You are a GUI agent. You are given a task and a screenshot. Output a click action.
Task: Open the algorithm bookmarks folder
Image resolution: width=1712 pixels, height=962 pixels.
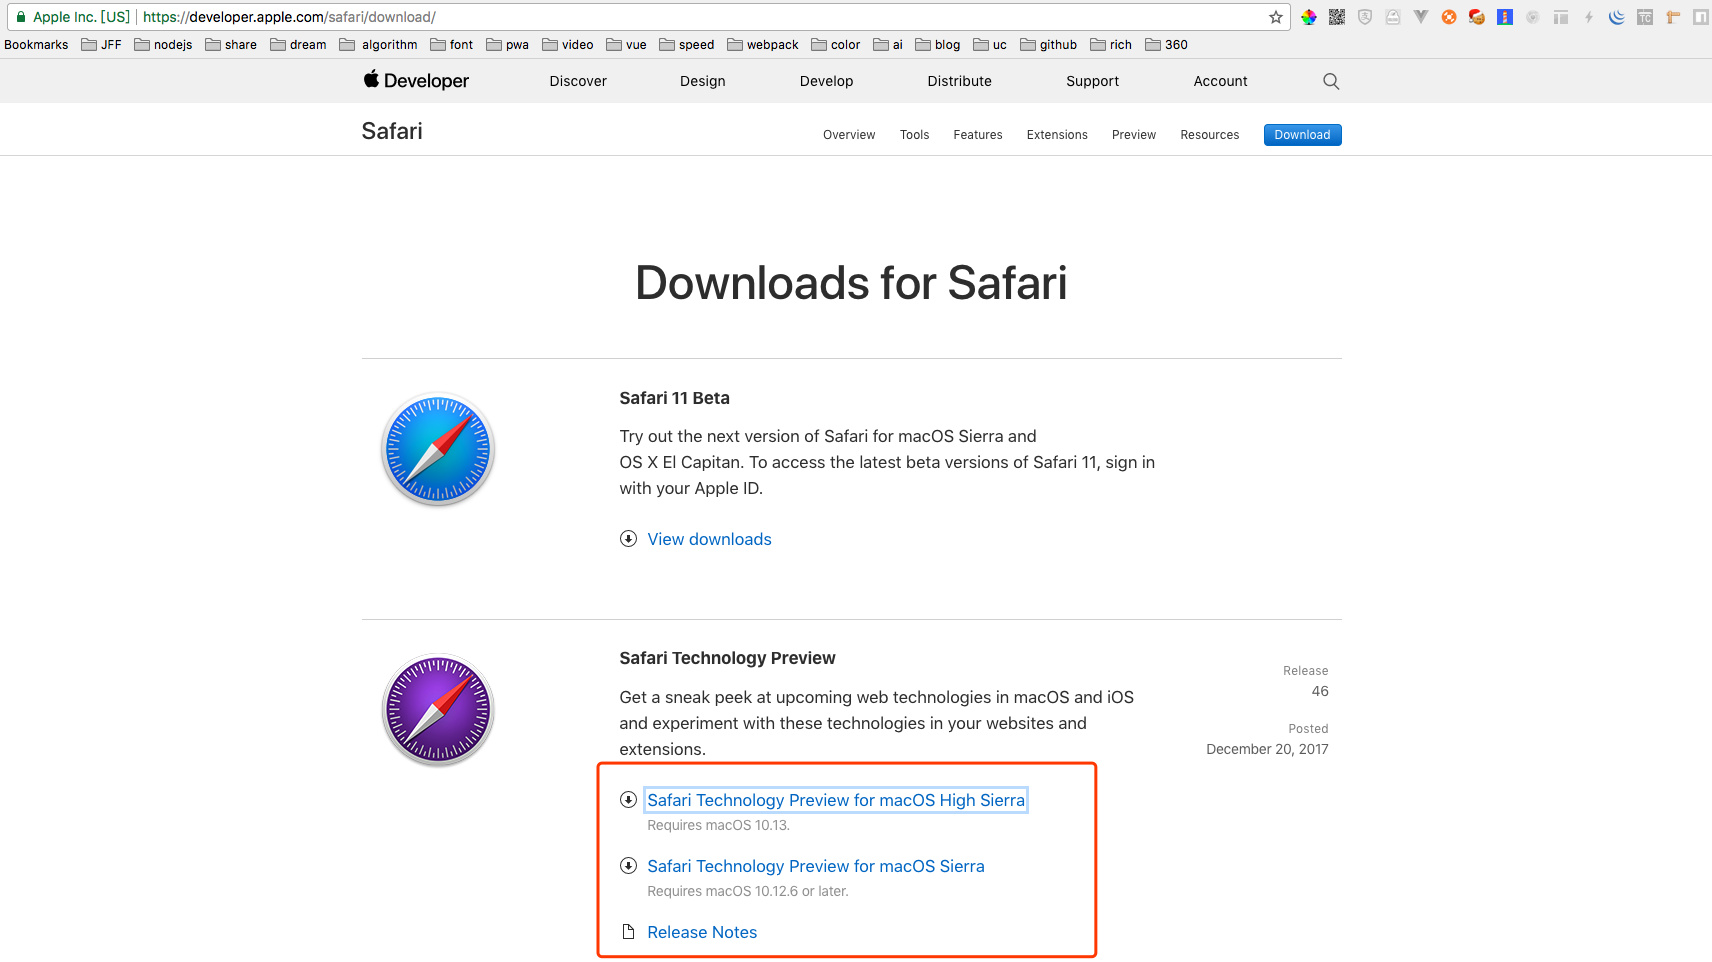[378, 45]
